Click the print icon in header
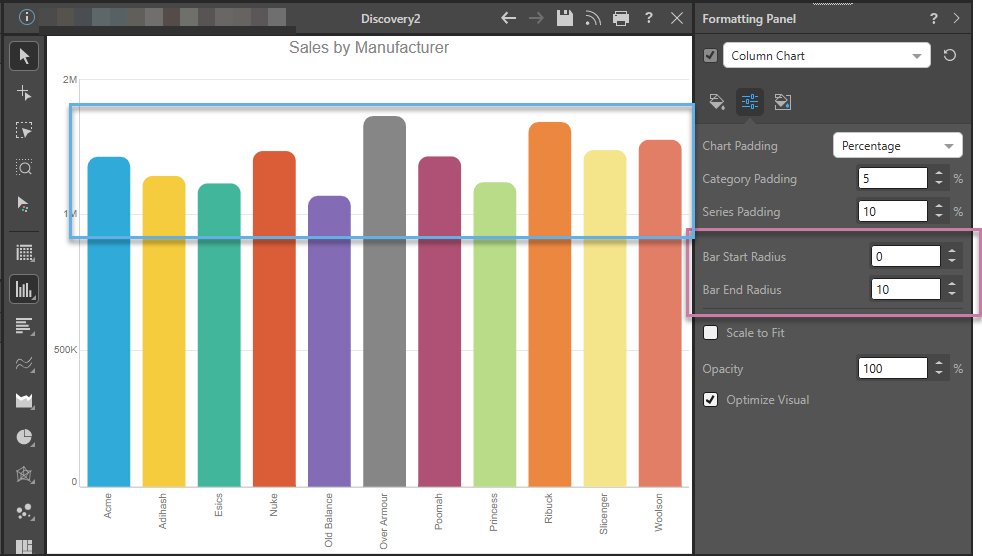 click(x=621, y=18)
